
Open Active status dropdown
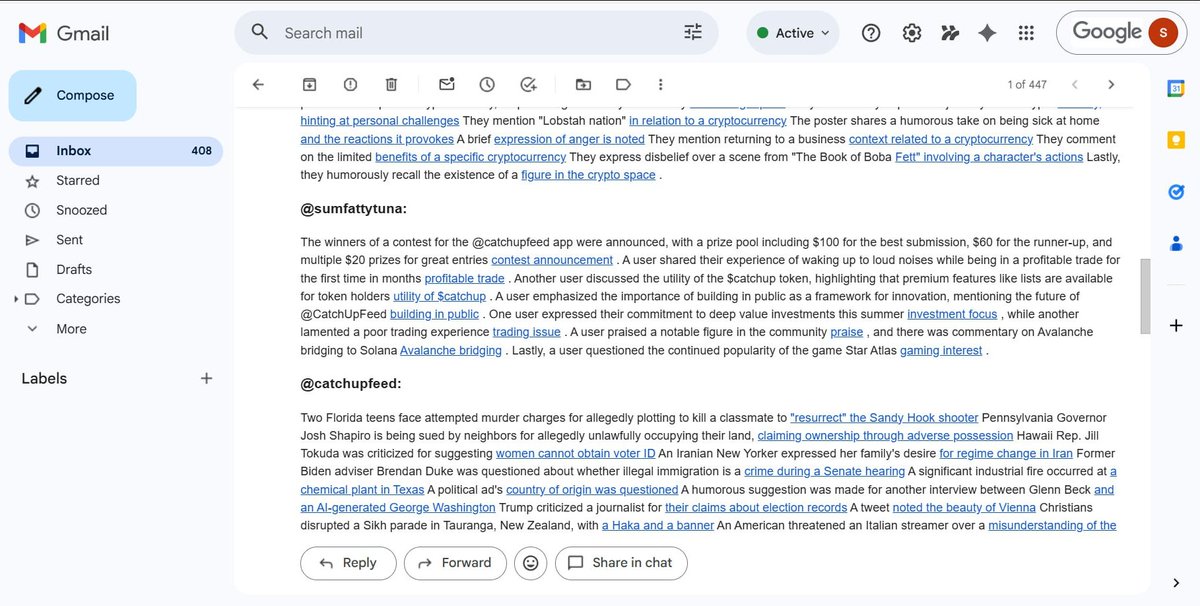[794, 32]
